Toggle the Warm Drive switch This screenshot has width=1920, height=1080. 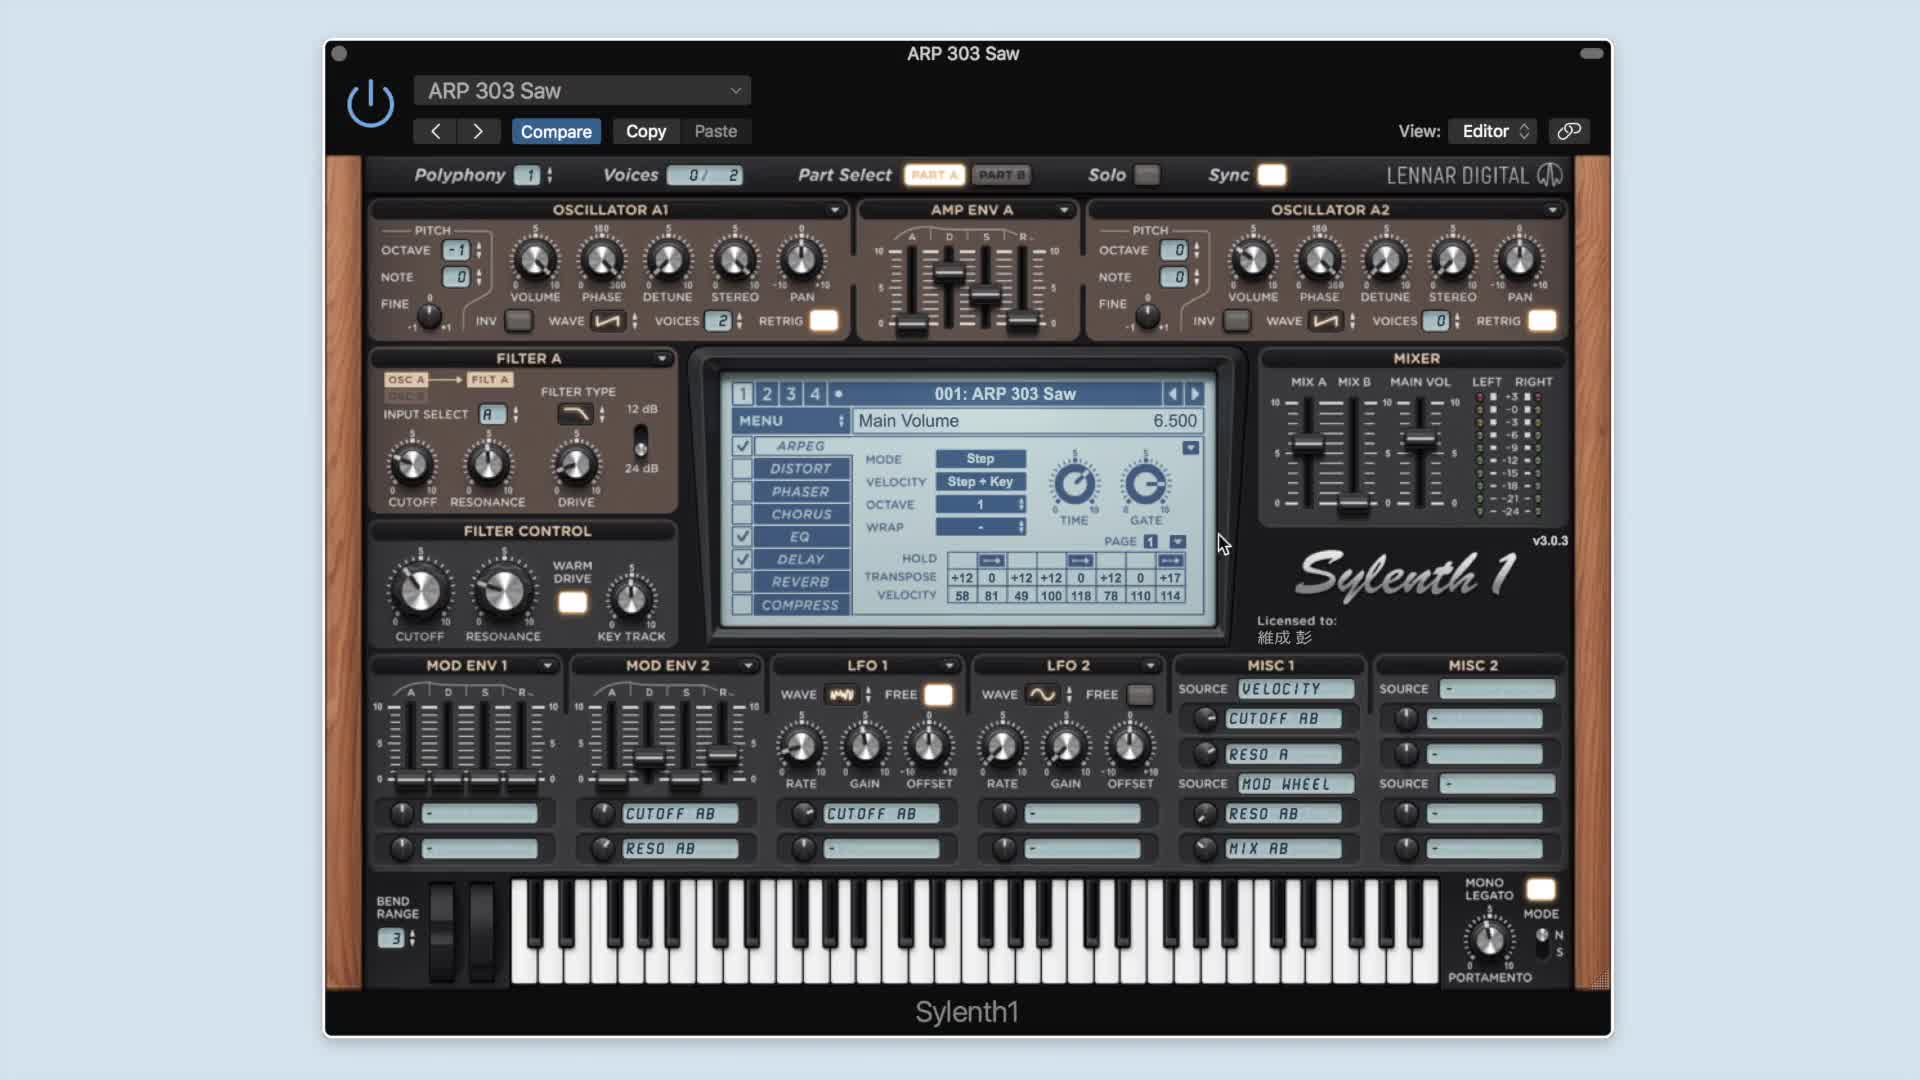tap(572, 602)
